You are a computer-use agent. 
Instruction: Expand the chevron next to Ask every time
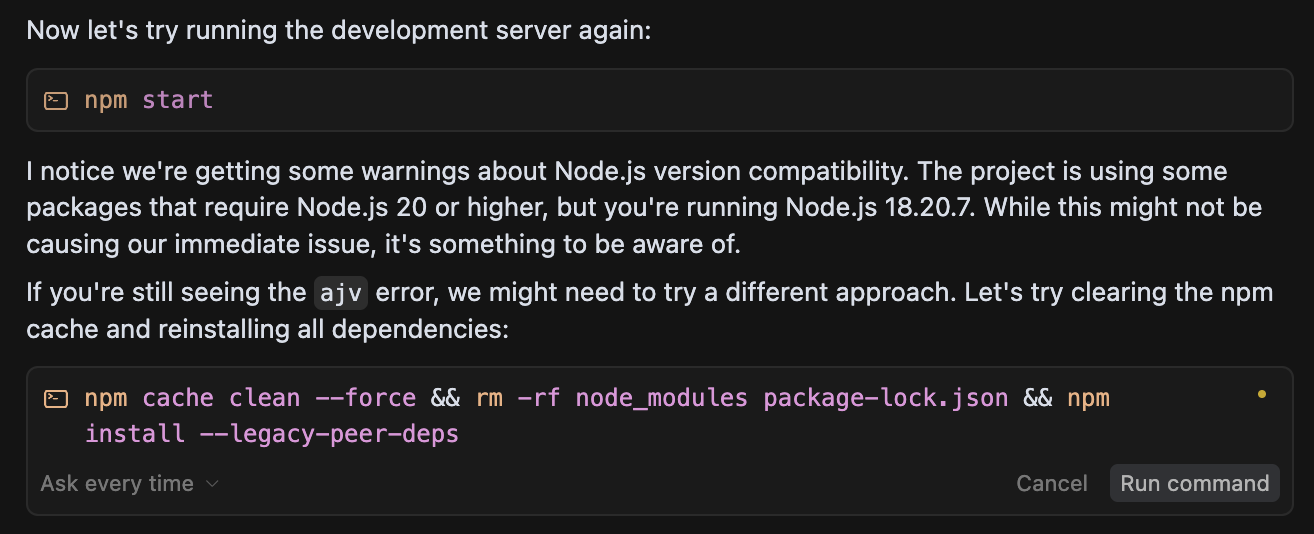point(211,484)
